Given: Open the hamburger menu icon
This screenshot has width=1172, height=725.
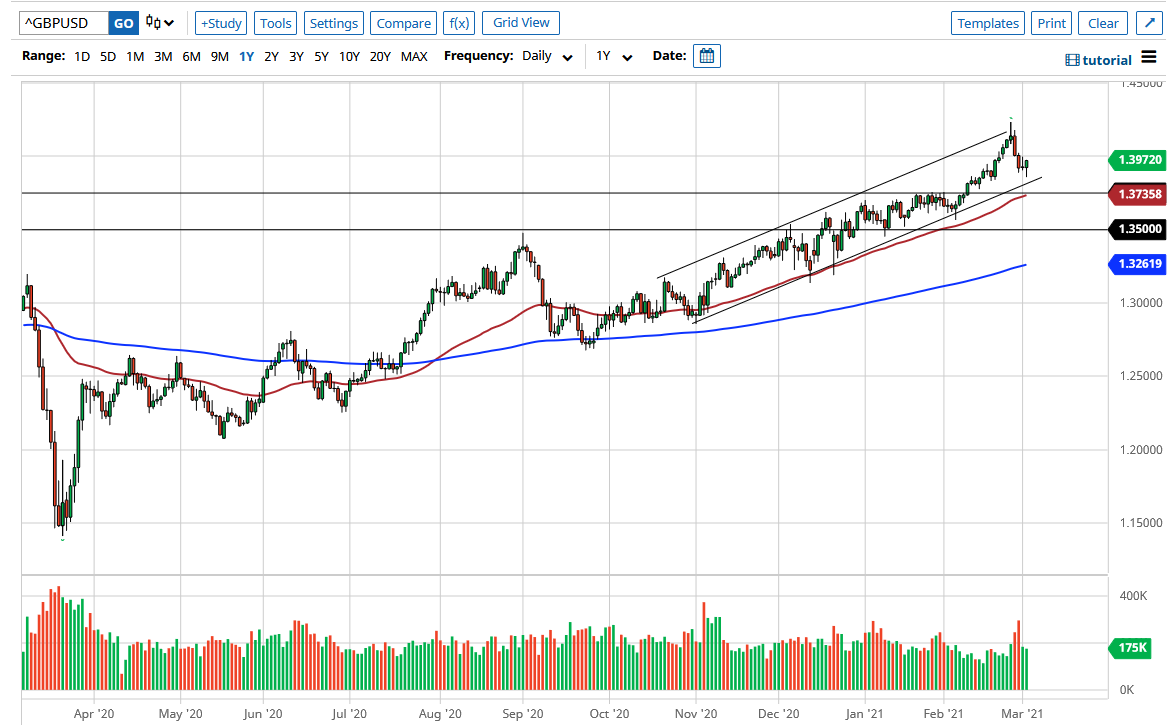Looking at the screenshot, I should [1149, 57].
